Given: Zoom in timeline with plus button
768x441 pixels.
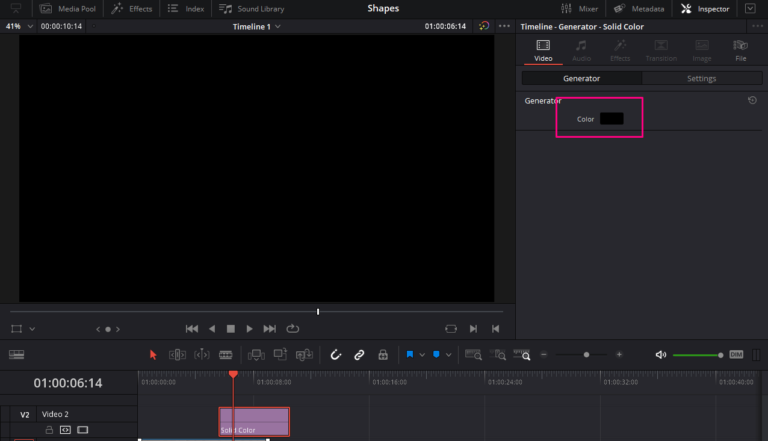Looking at the screenshot, I should coord(619,354).
